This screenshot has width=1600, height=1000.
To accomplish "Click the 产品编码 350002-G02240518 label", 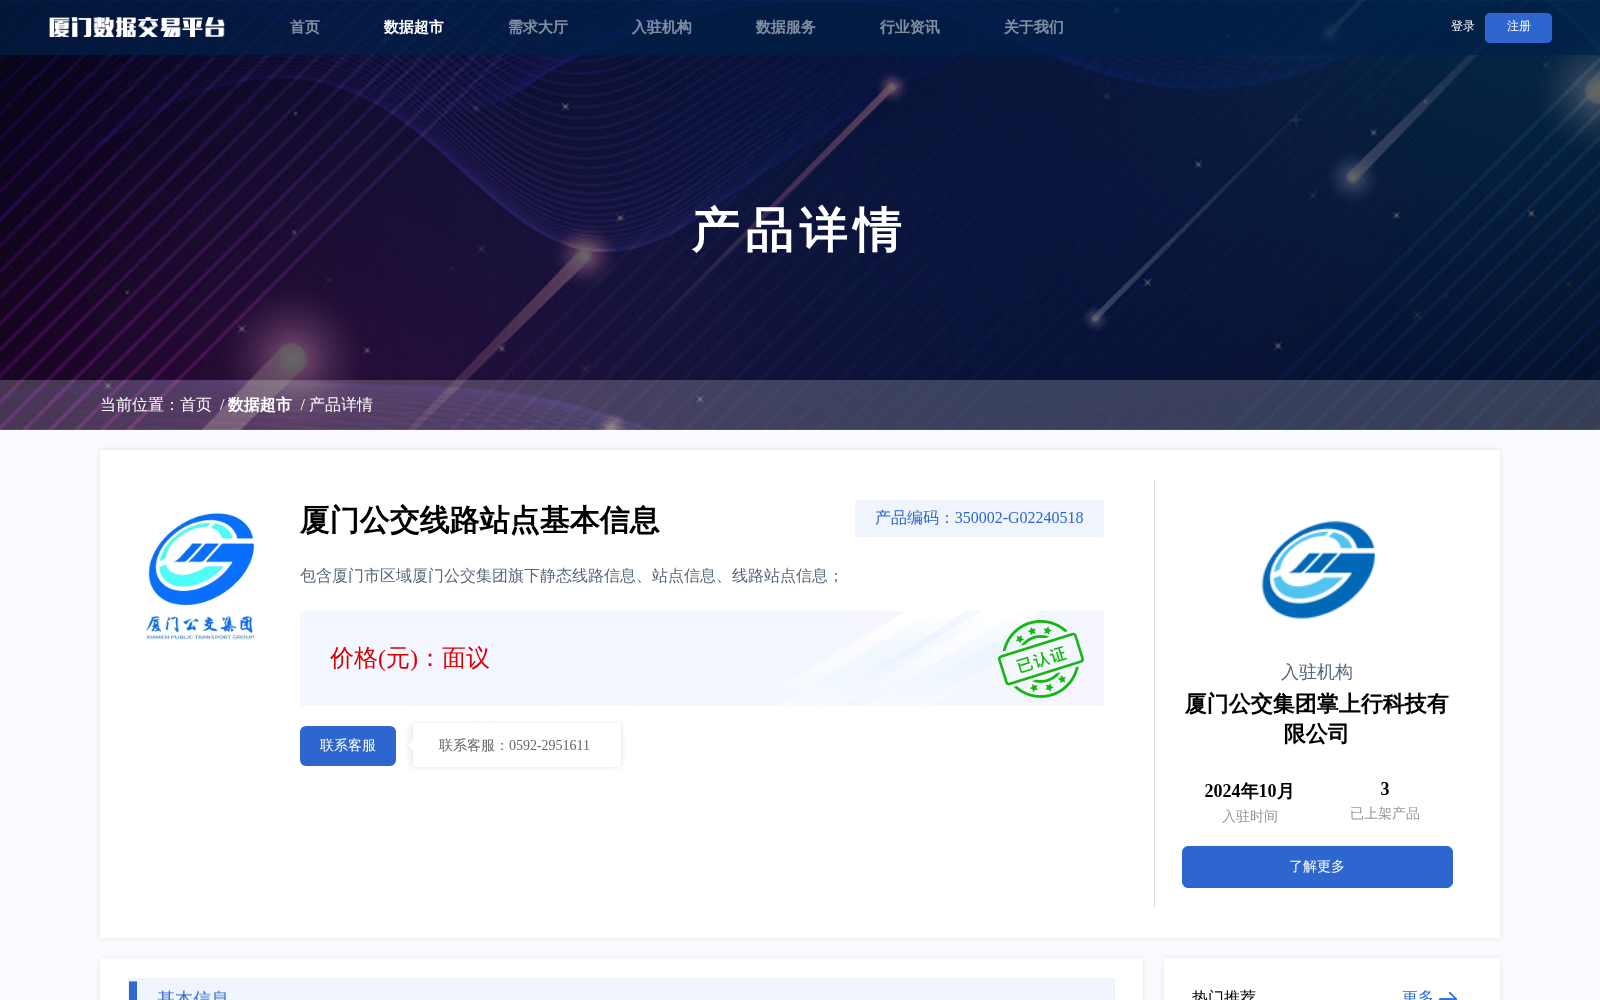I will pyautogui.click(x=979, y=518).
